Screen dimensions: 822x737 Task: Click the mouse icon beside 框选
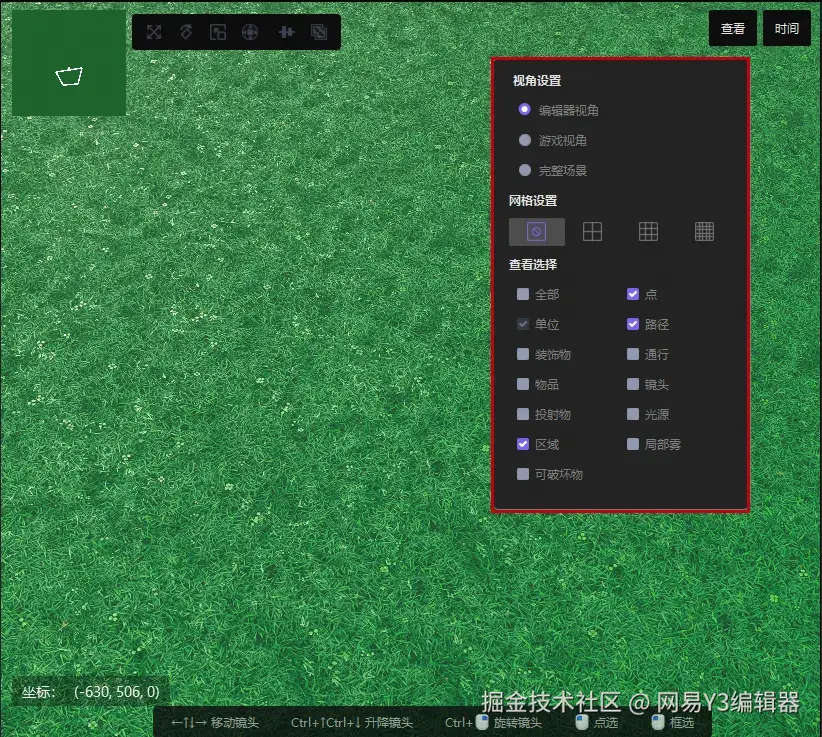[657, 722]
